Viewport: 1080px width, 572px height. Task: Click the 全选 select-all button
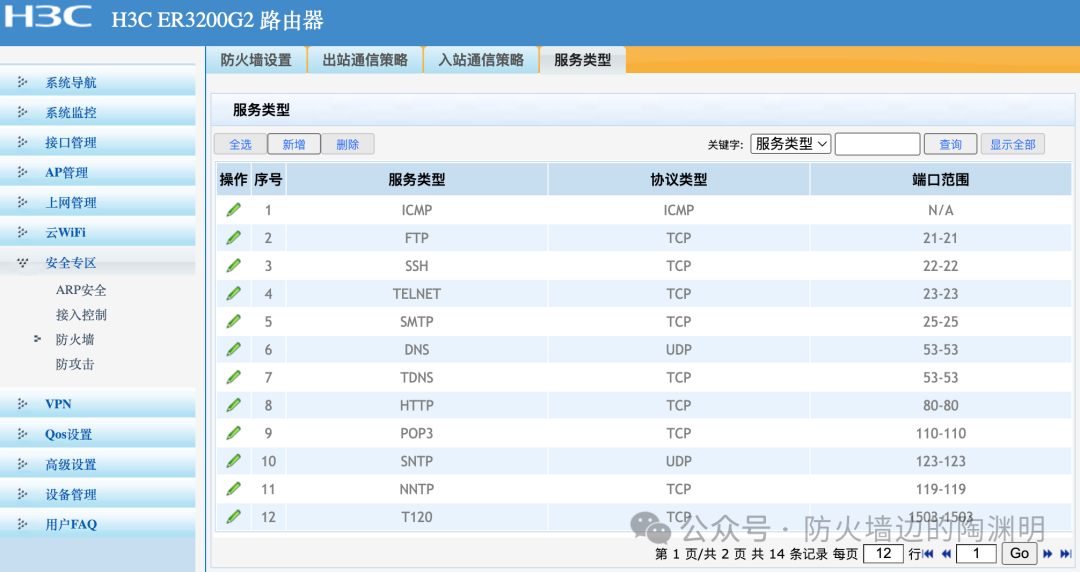(x=240, y=144)
